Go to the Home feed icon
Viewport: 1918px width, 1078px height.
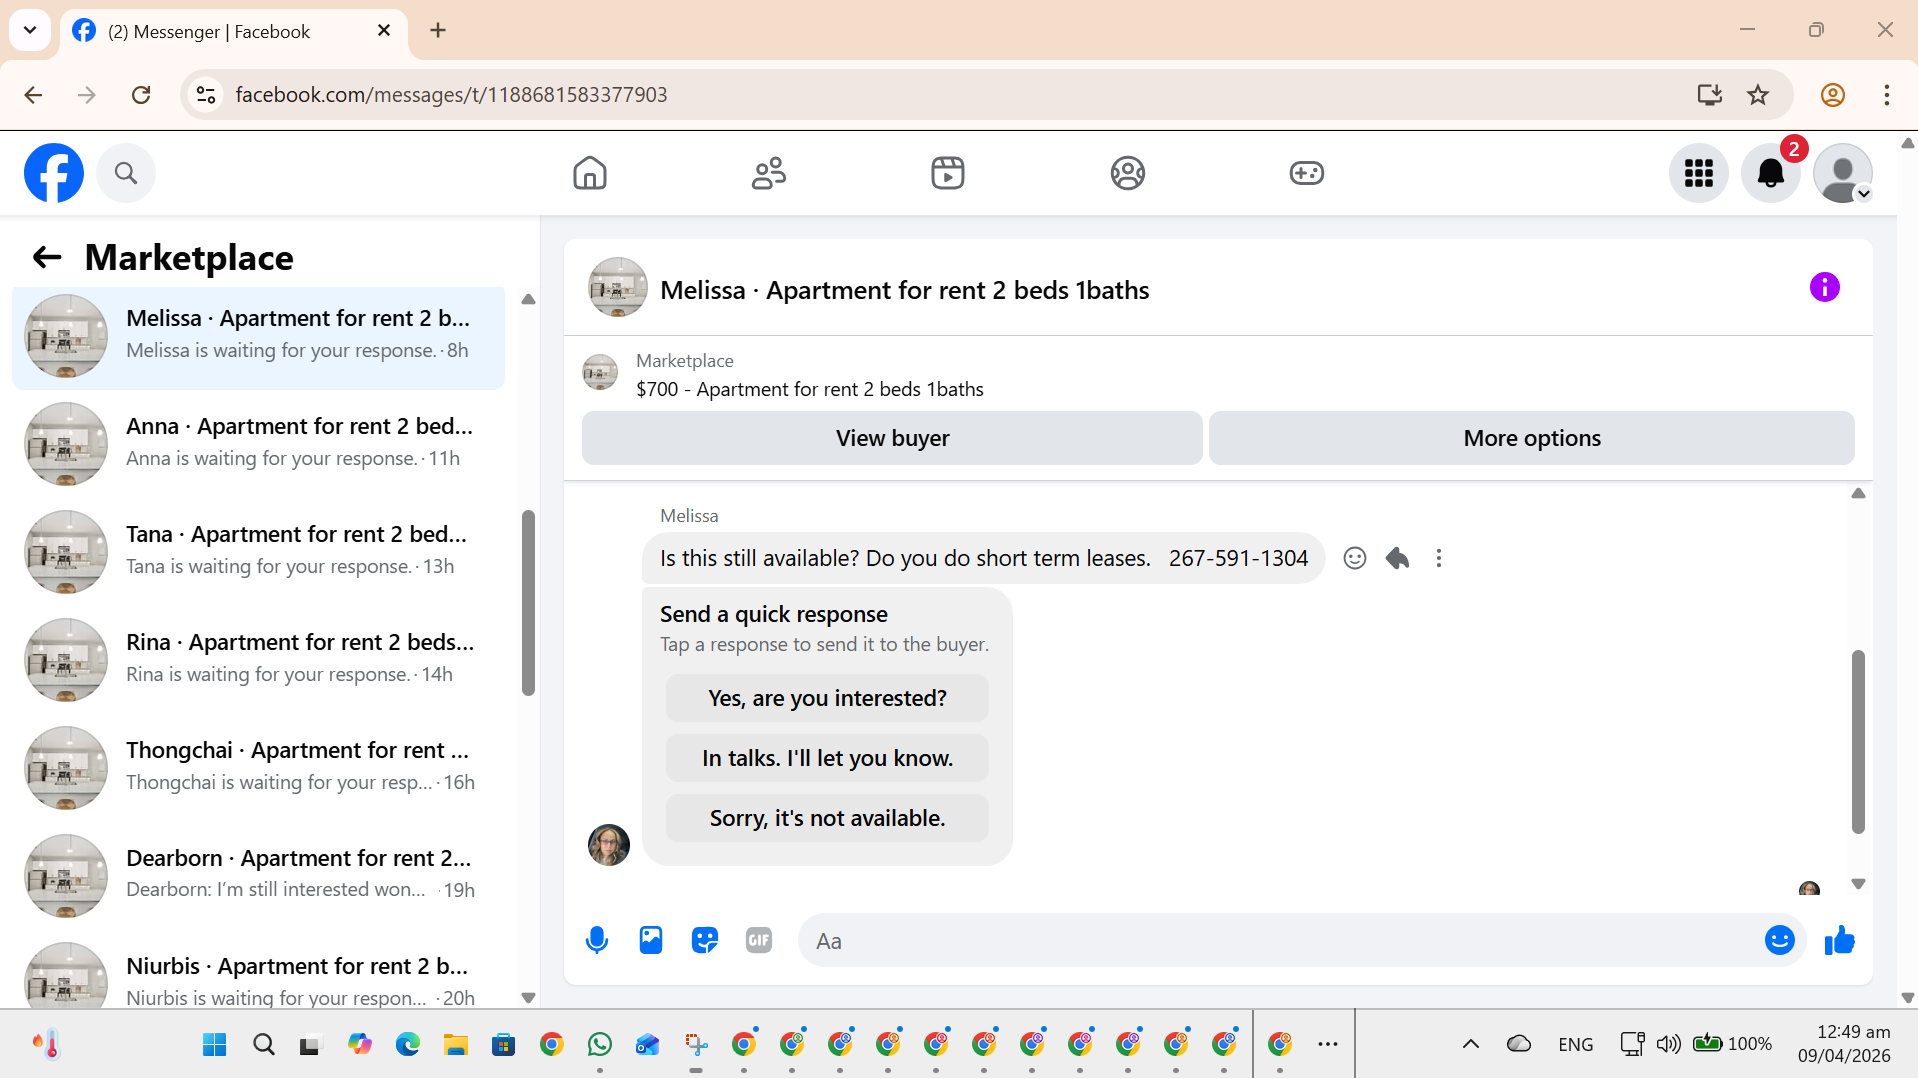[x=590, y=173]
